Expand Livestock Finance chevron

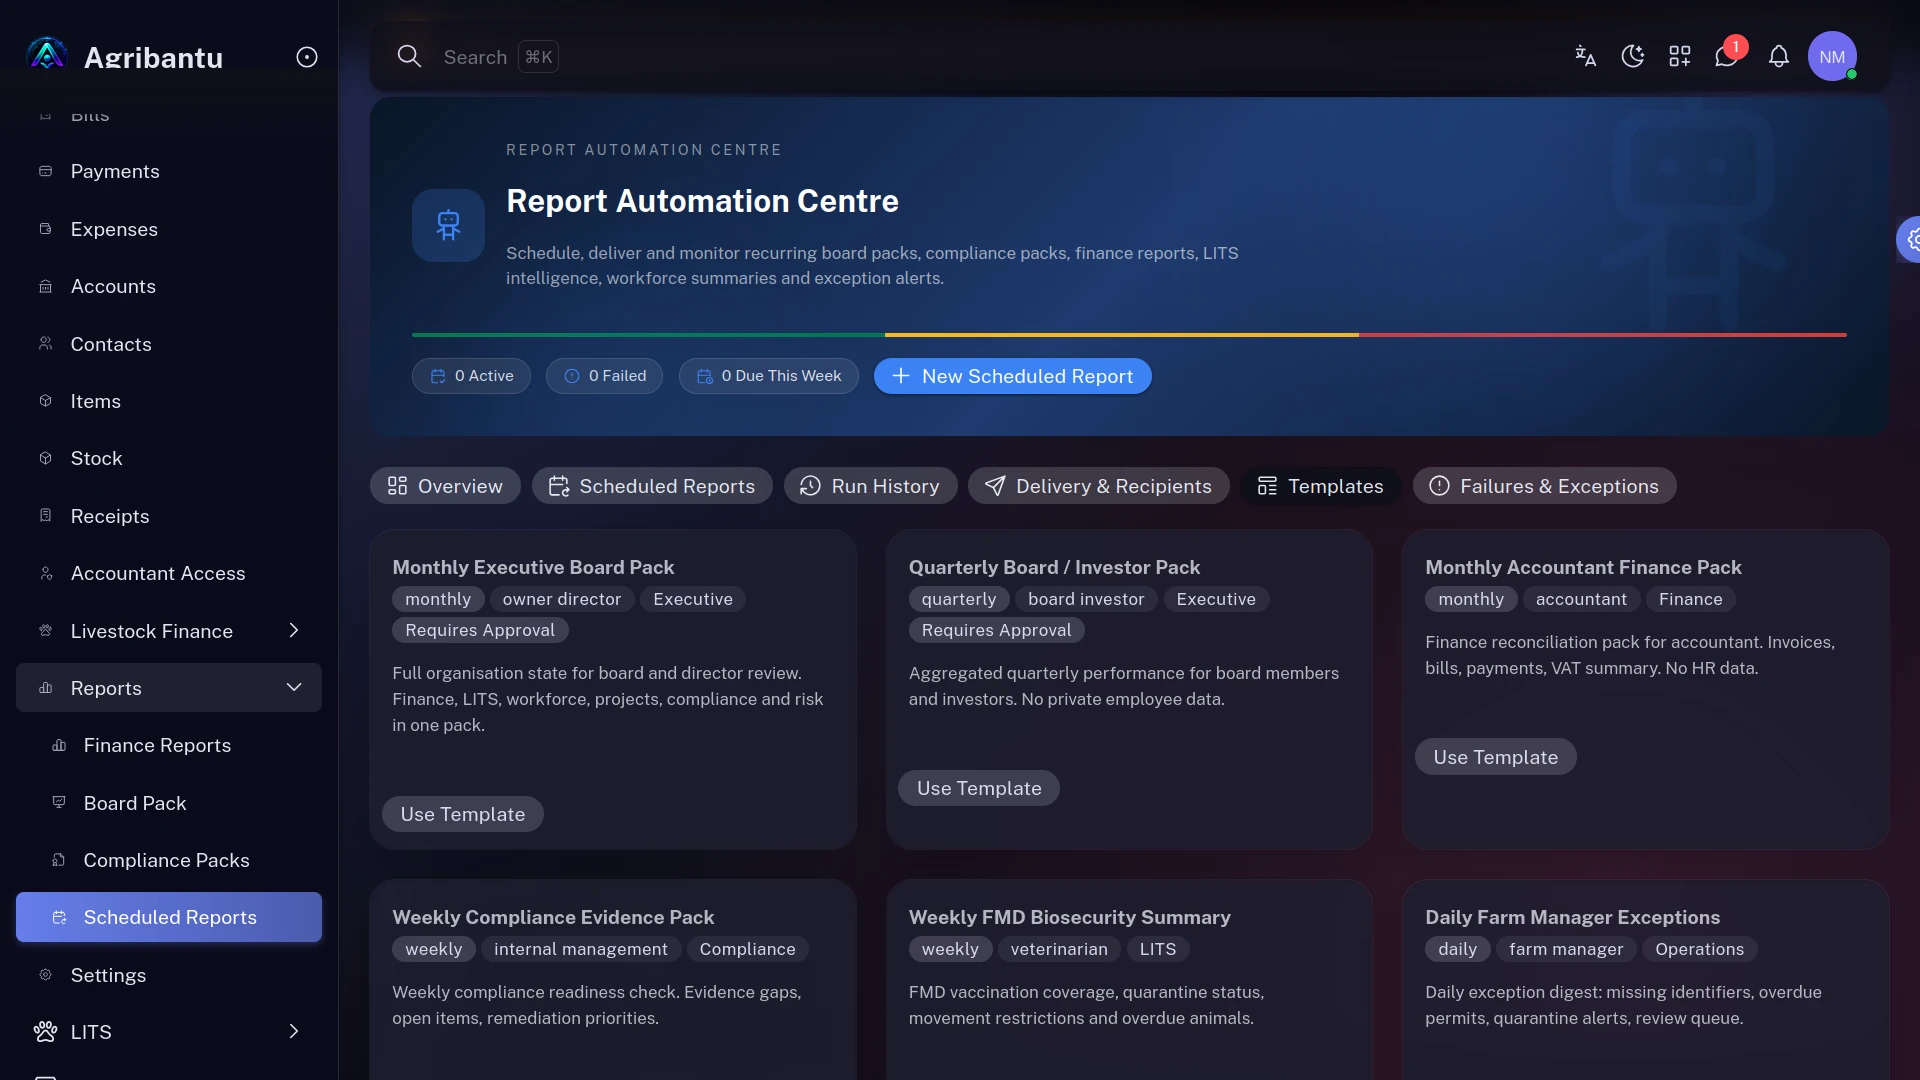tap(294, 630)
